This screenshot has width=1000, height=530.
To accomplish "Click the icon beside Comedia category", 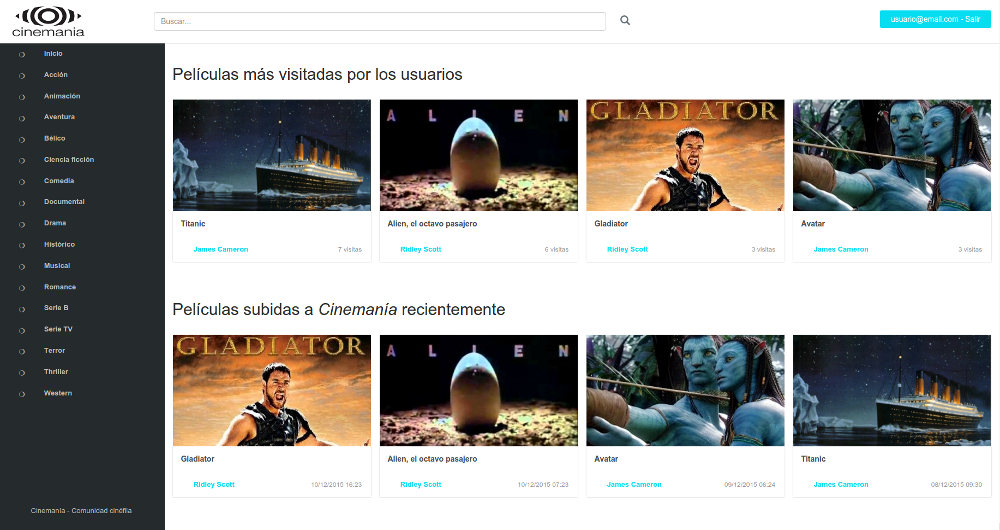I will tap(22, 181).
